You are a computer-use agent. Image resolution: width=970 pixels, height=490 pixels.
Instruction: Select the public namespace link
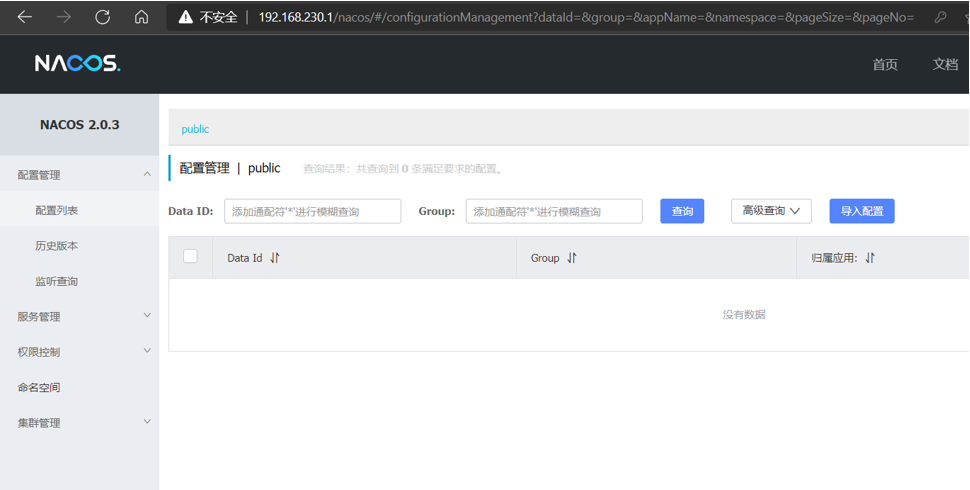coord(195,129)
